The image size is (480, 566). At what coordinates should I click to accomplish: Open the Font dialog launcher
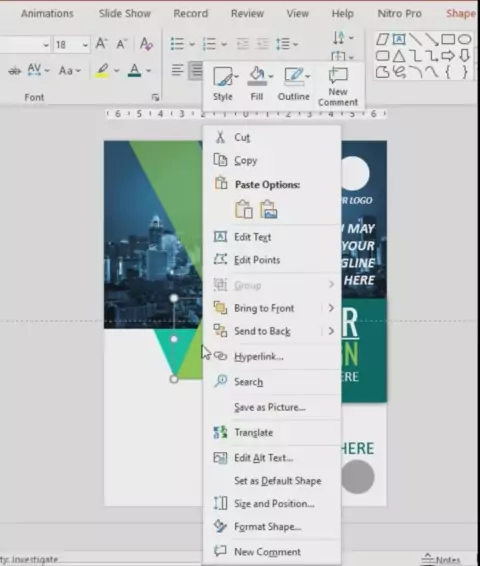click(155, 97)
